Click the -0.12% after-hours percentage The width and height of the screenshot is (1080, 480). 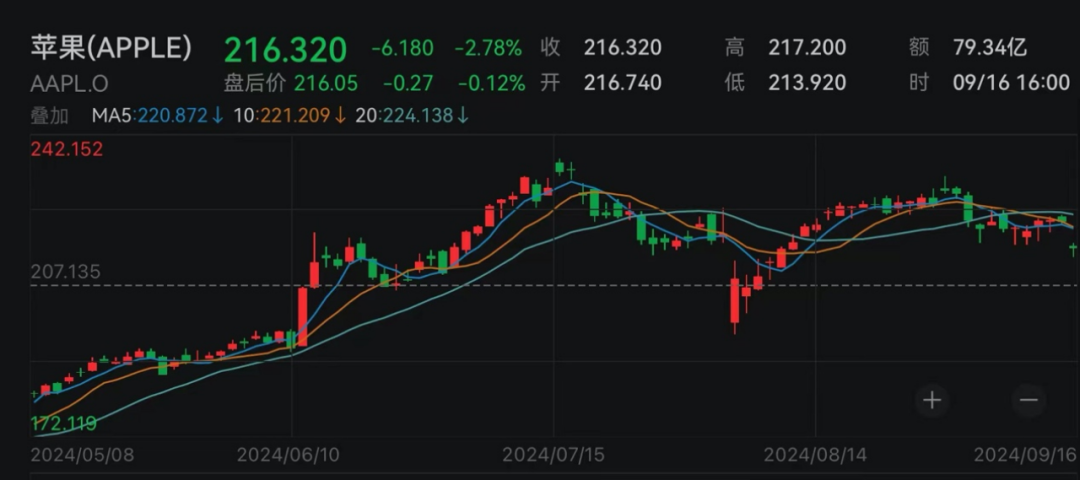[x=492, y=83]
